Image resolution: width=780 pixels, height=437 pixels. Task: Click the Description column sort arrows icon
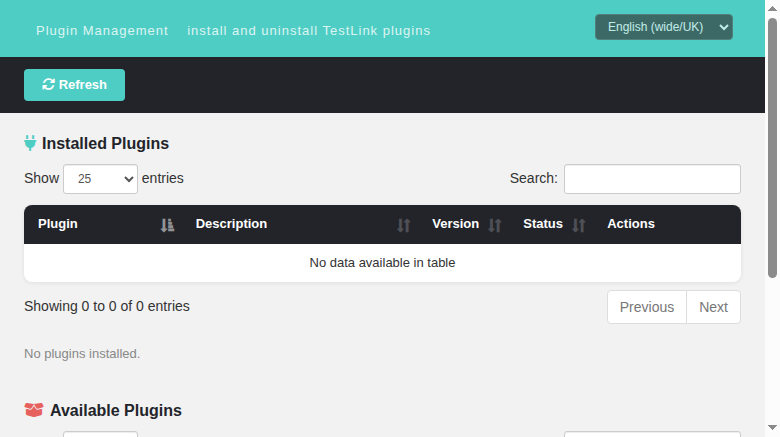pos(403,225)
